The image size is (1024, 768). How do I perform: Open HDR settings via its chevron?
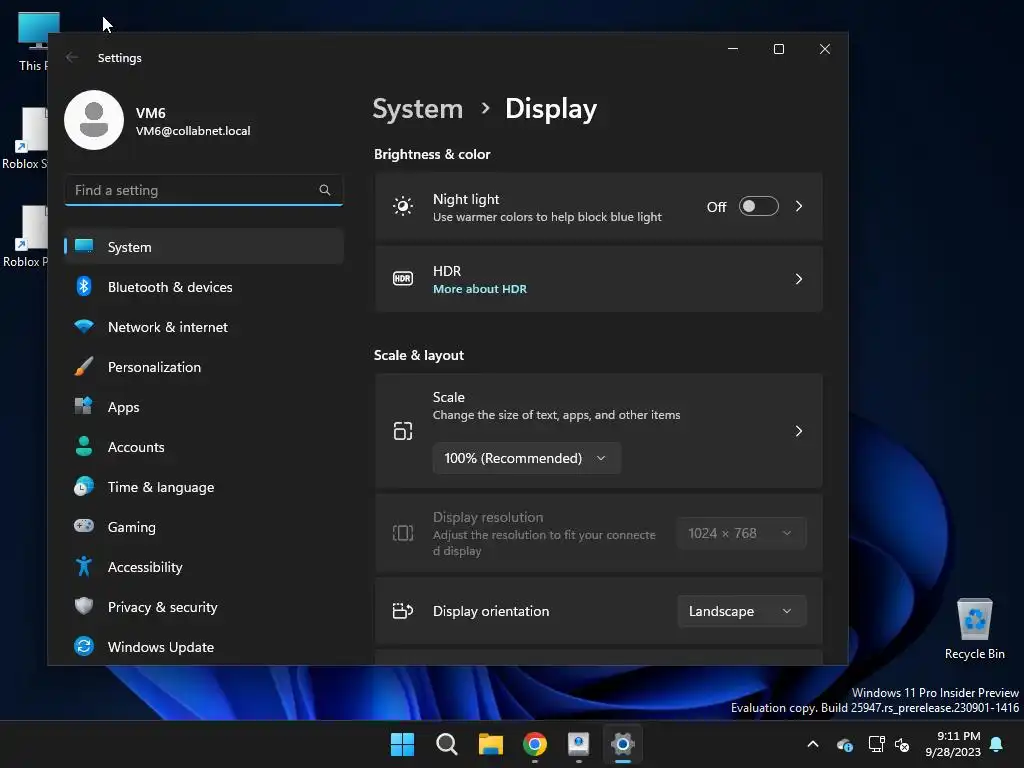coord(799,279)
